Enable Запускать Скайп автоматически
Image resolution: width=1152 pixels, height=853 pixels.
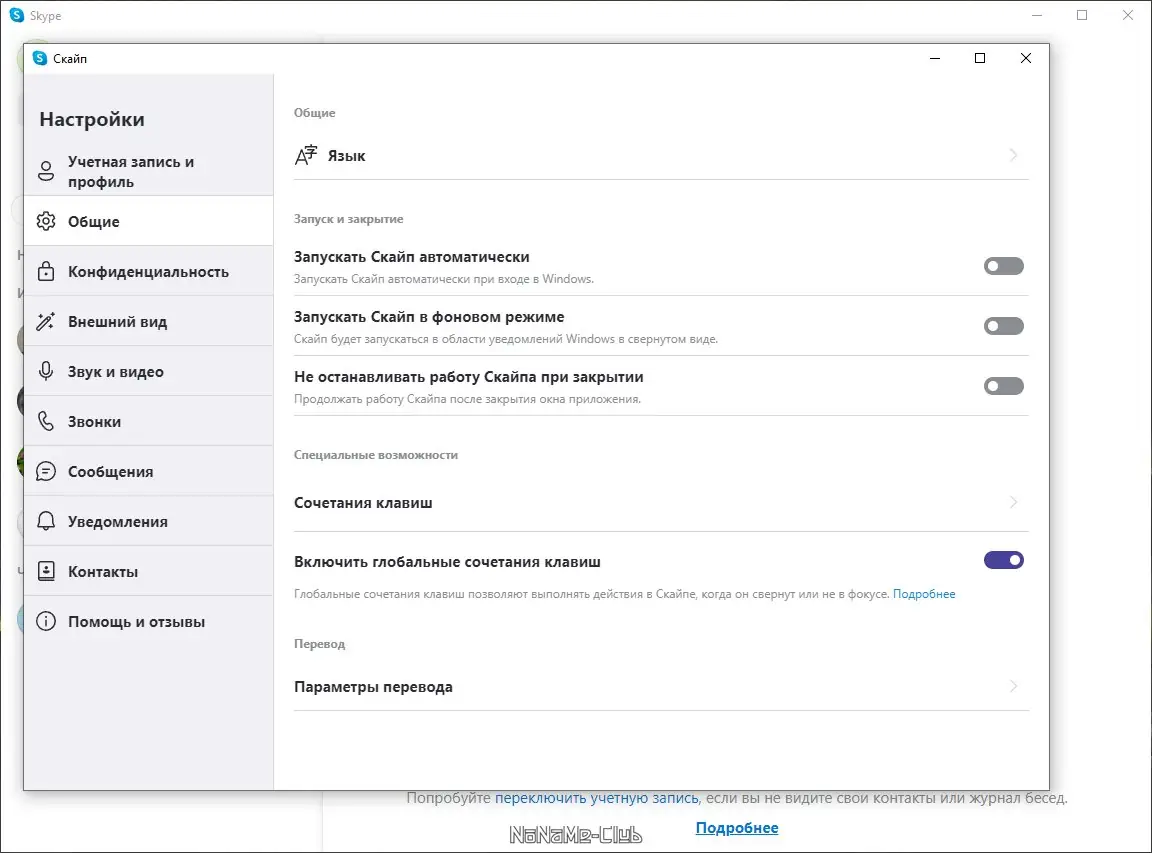[1003, 266]
